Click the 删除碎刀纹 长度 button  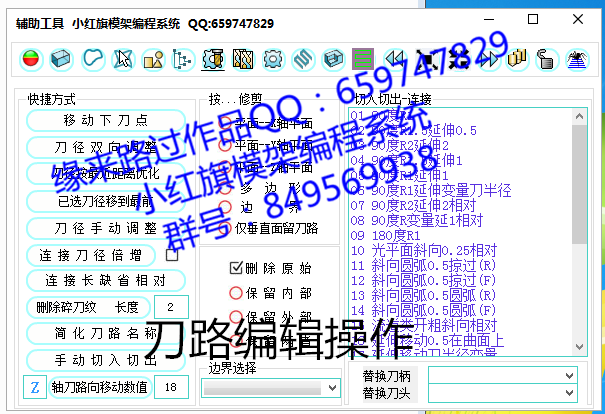coord(88,307)
